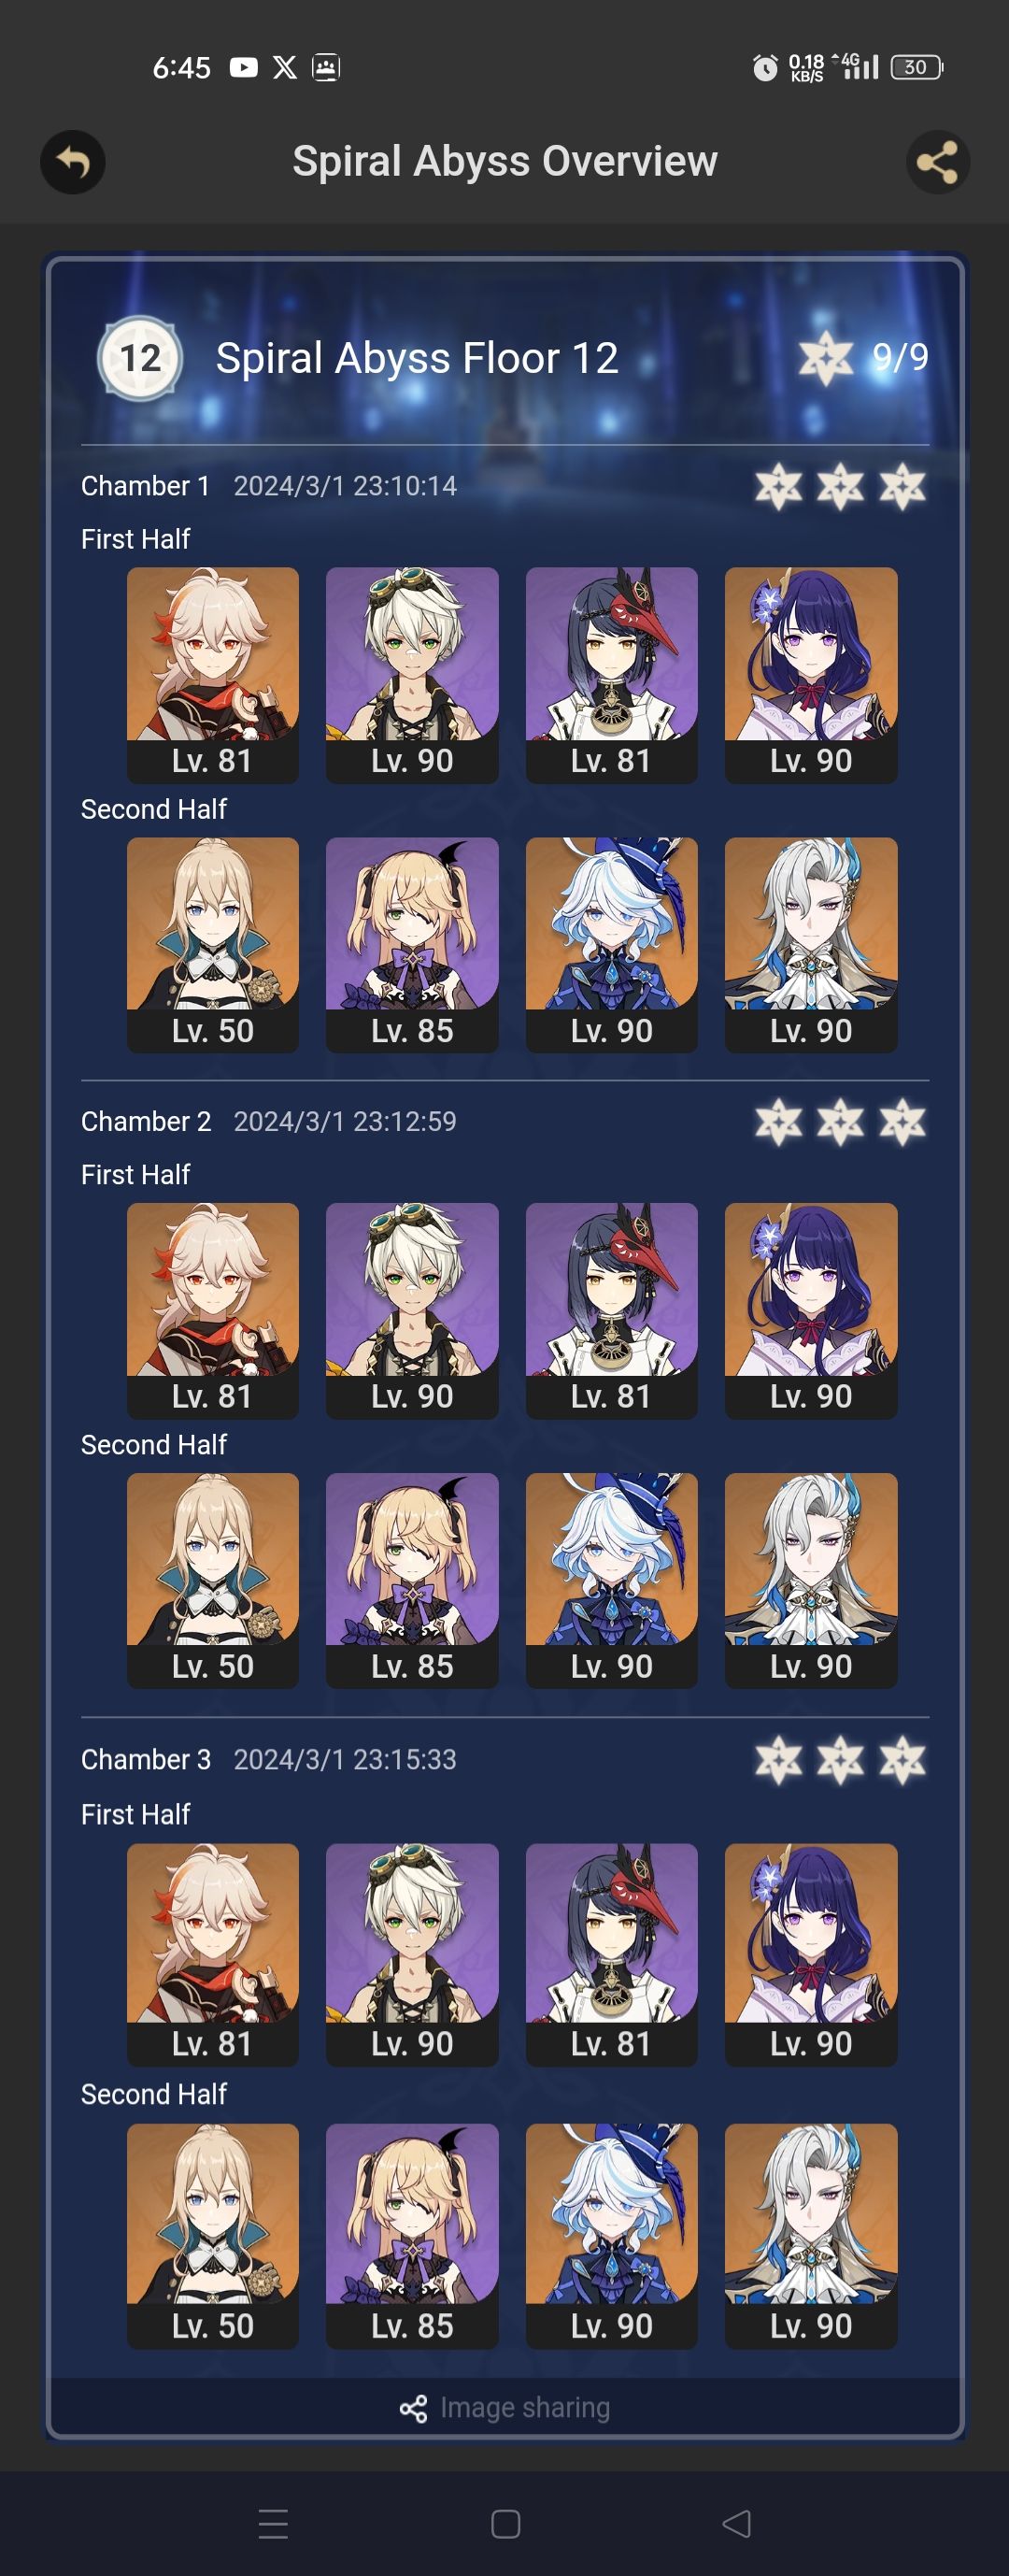Viewport: 1009px width, 2576px height.
Task: Tap the X notification icon
Action: pyautogui.click(x=285, y=67)
